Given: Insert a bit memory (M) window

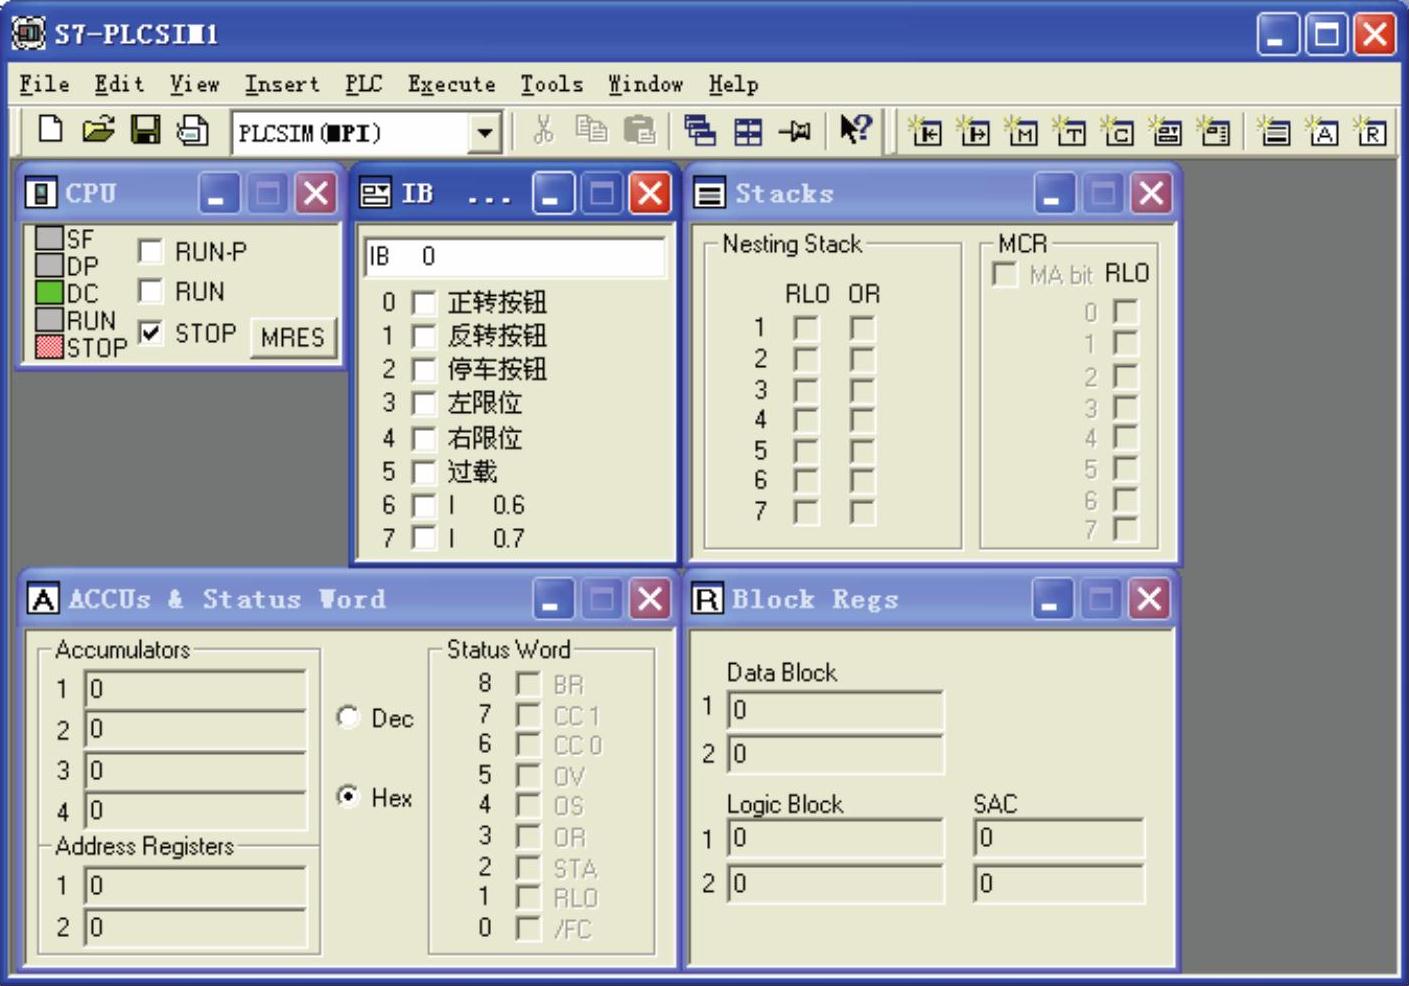Looking at the screenshot, I should pyautogui.click(x=1021, y=131).
